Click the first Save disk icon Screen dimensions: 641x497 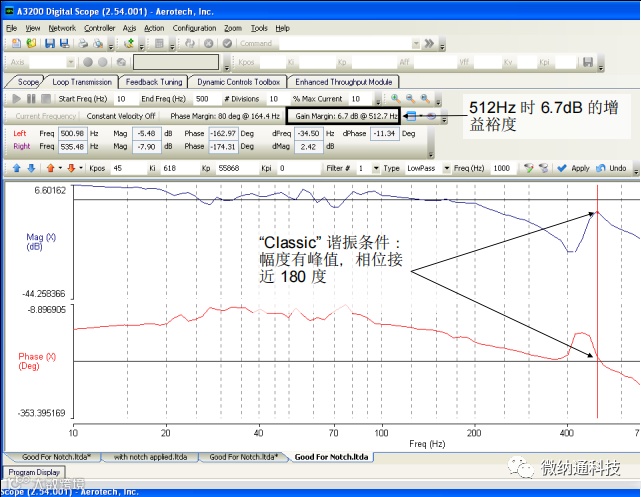[50, 43]
